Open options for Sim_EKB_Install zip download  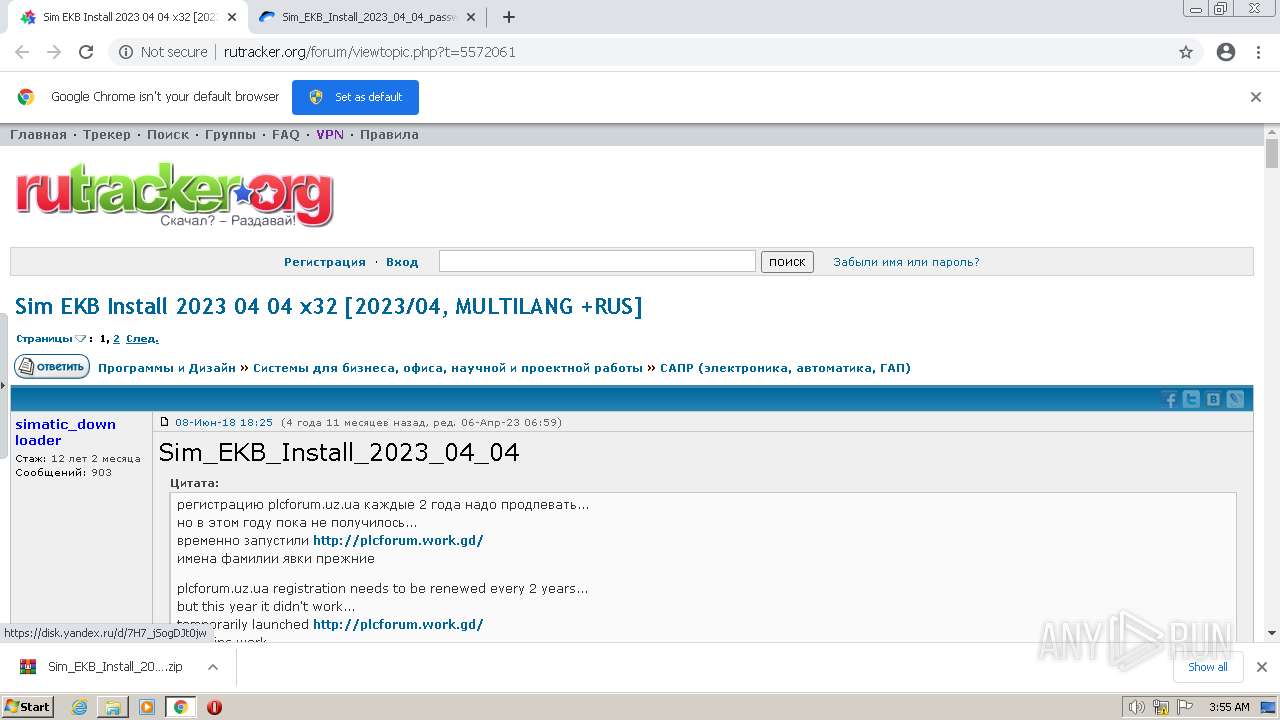tap(212, 667)
